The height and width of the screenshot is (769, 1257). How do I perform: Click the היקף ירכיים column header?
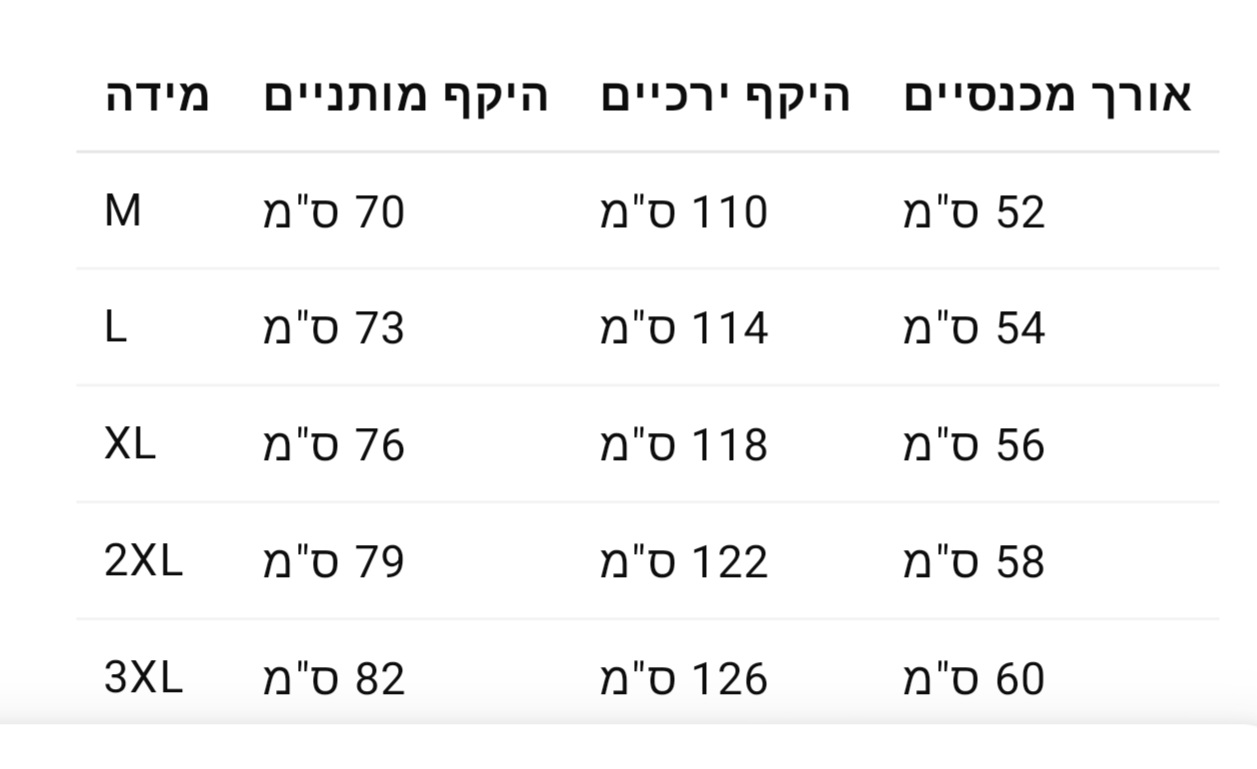[725, 96]
